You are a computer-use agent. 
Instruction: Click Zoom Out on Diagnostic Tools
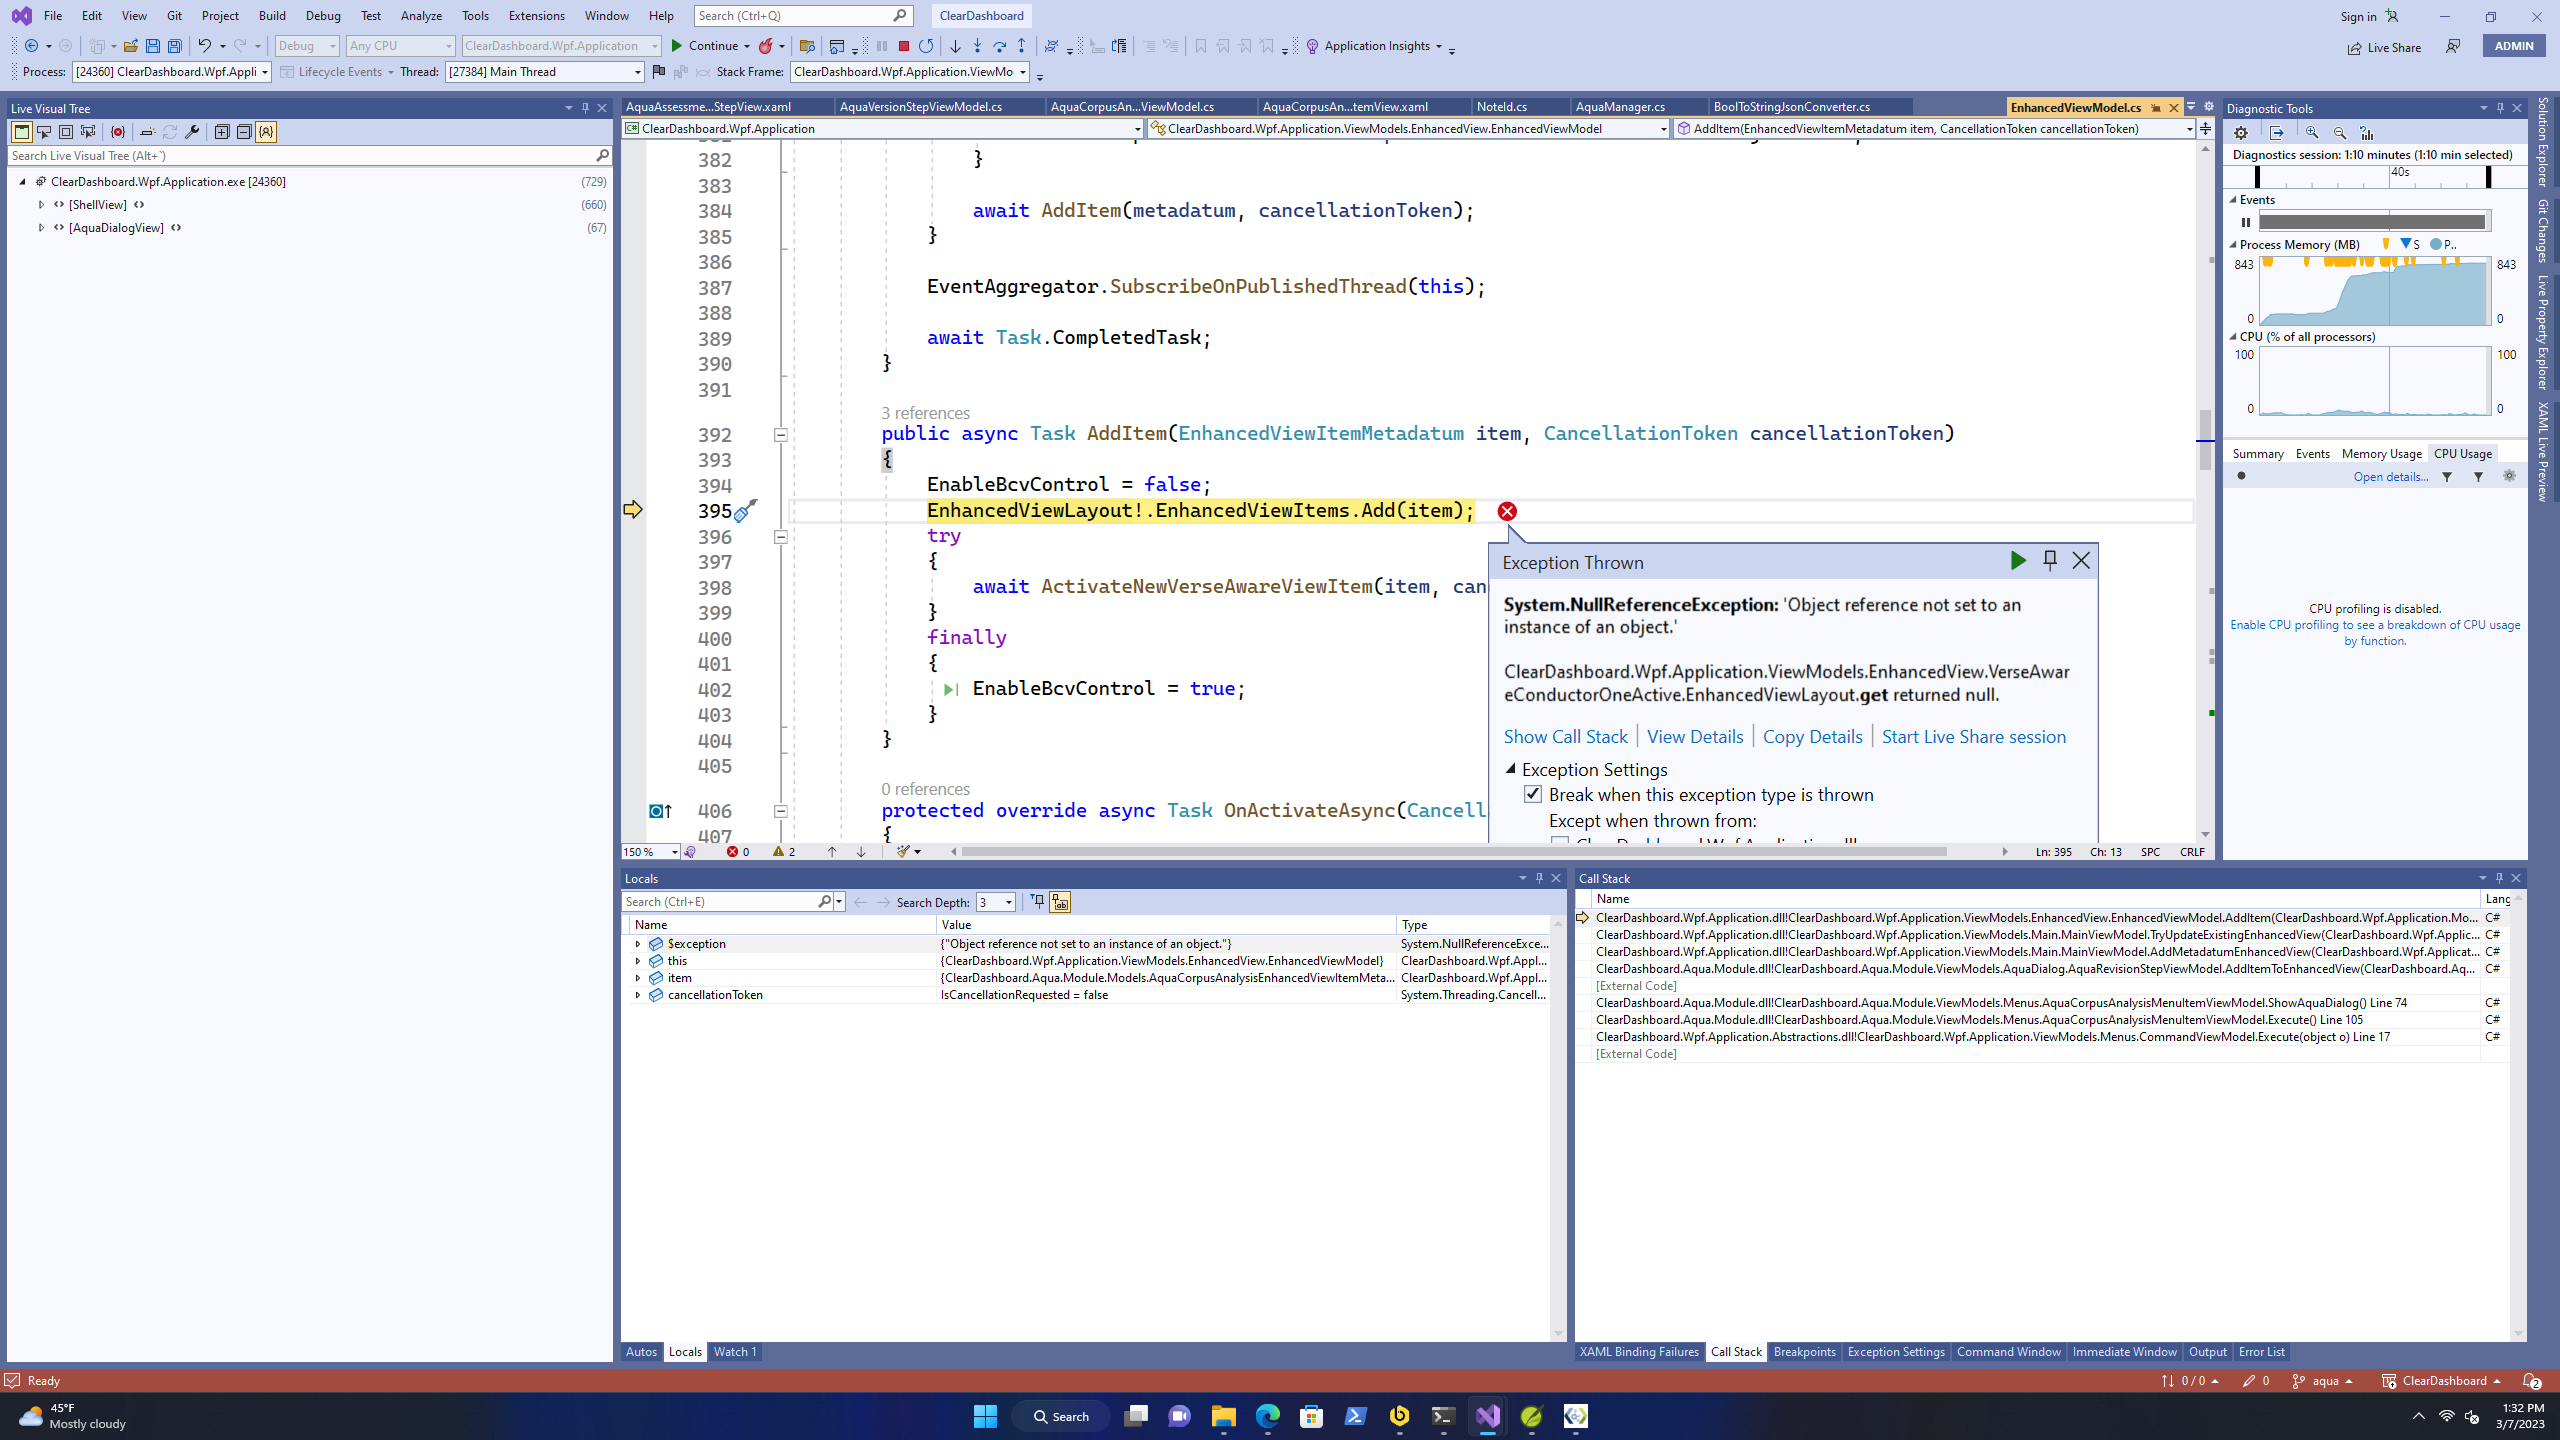point(2340,133)
